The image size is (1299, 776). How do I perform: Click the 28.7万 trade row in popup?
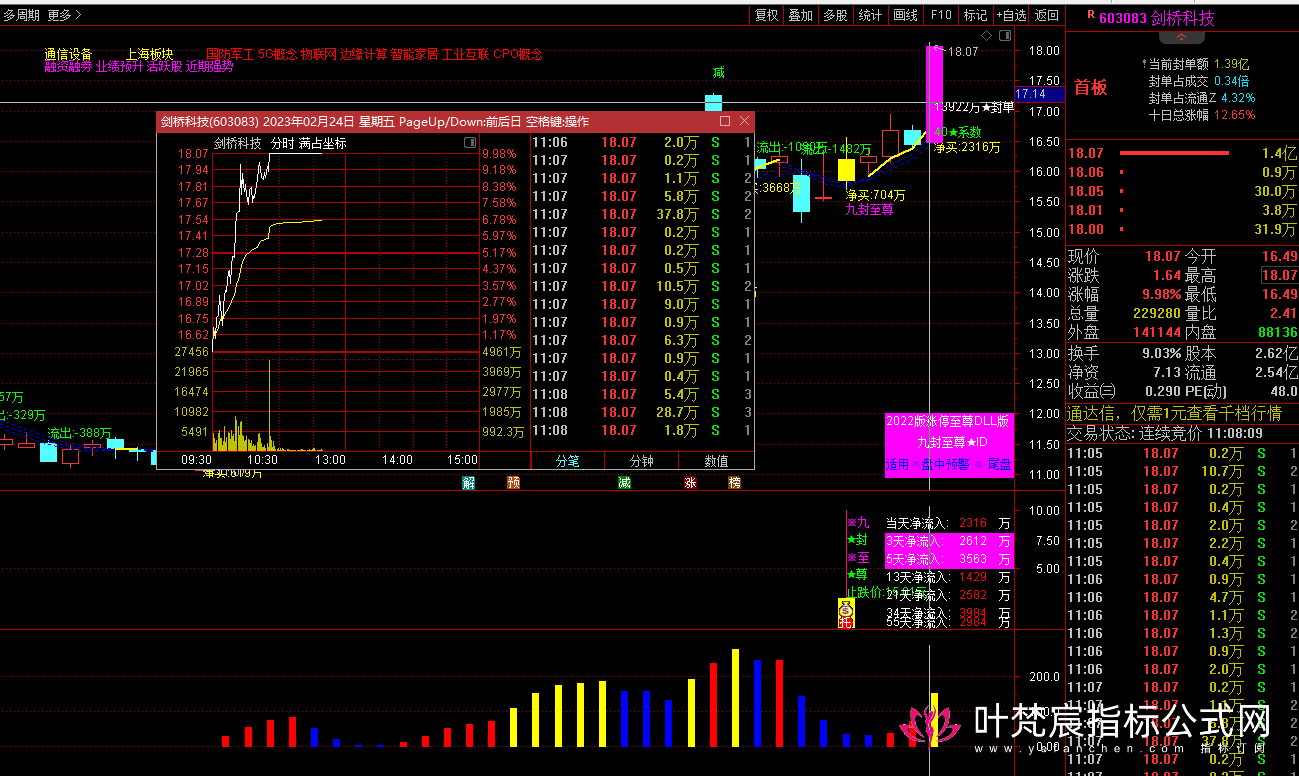coord(641,412)
